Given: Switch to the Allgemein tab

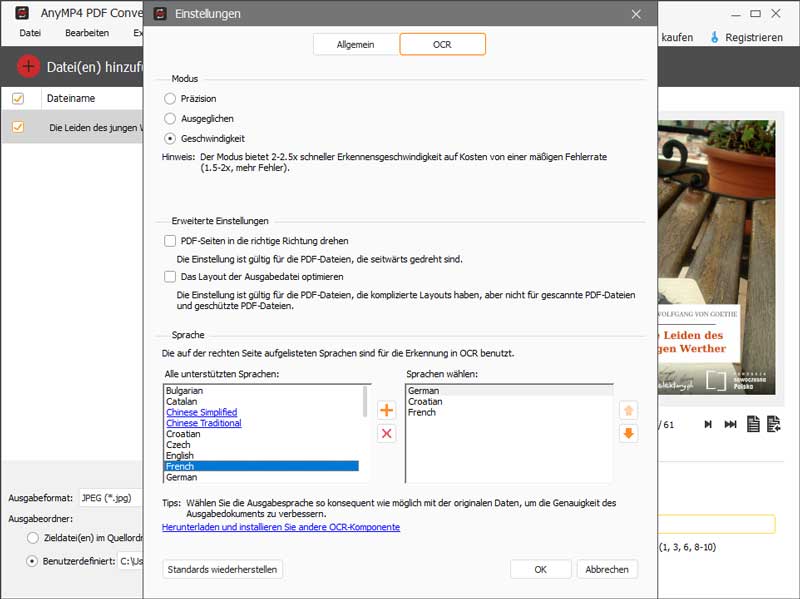Looking at the screenshot, I should (356, 44).
